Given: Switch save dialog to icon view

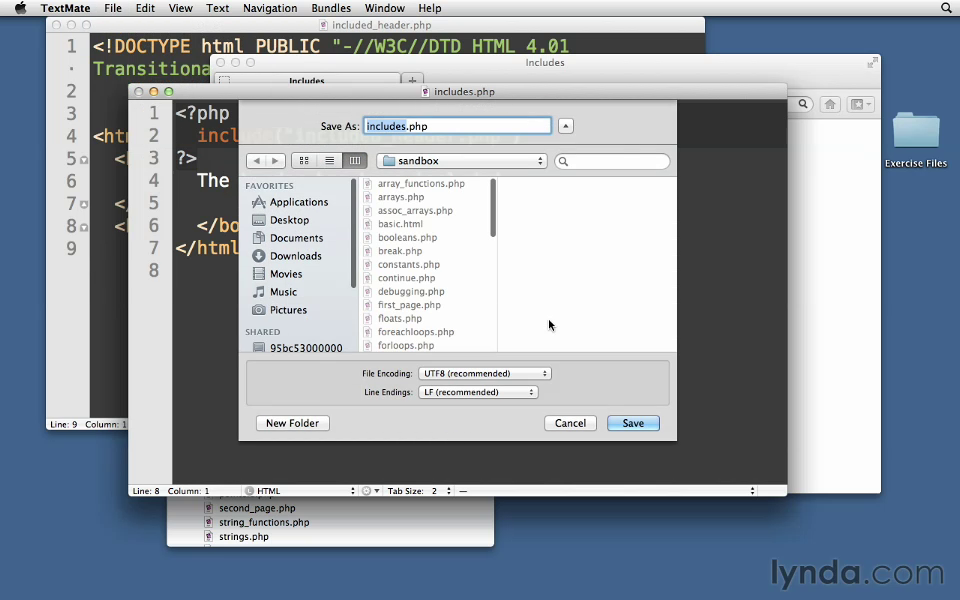Looking at the screenshot, I should (304, 160).
